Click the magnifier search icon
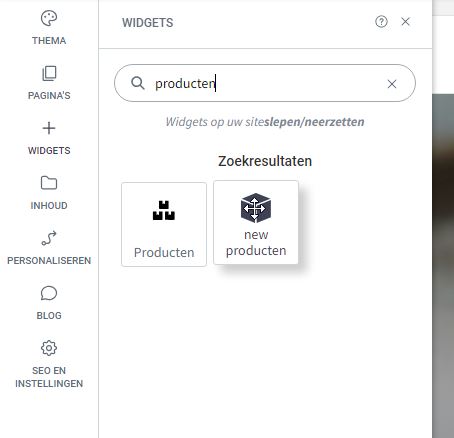The width and height of the screenshot is (454, 438). click(137, 83)
